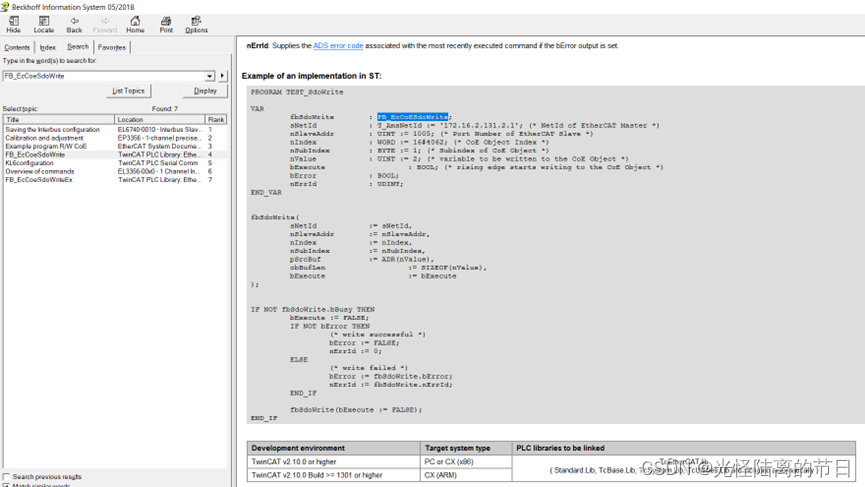Click 'EL6740-0010 - Interbus Slav...' location cell
The width and height of the screenshot is (865, 487).
click(160, 130)
